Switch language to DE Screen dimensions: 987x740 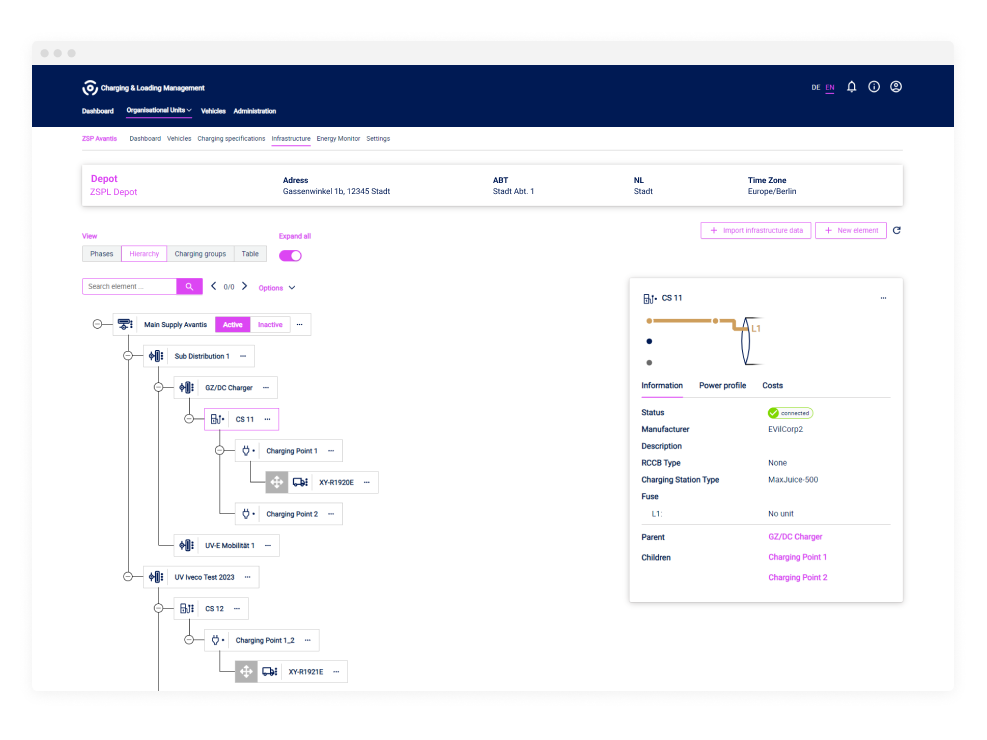coord(816,88)
